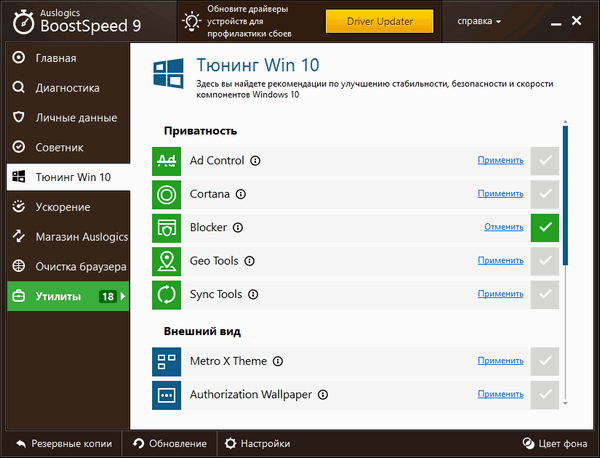Open info icon next to Sync Tools
The image size is (600, 458).
[x=253, y=295]
